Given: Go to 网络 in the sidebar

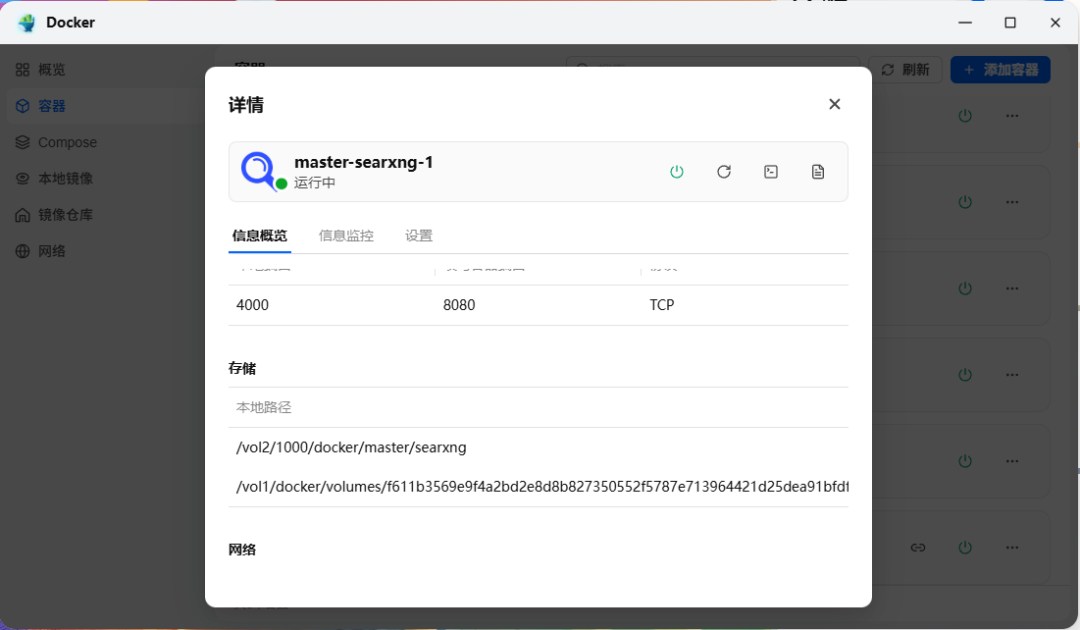Looking at the screenshot, I should click(52, 251).
